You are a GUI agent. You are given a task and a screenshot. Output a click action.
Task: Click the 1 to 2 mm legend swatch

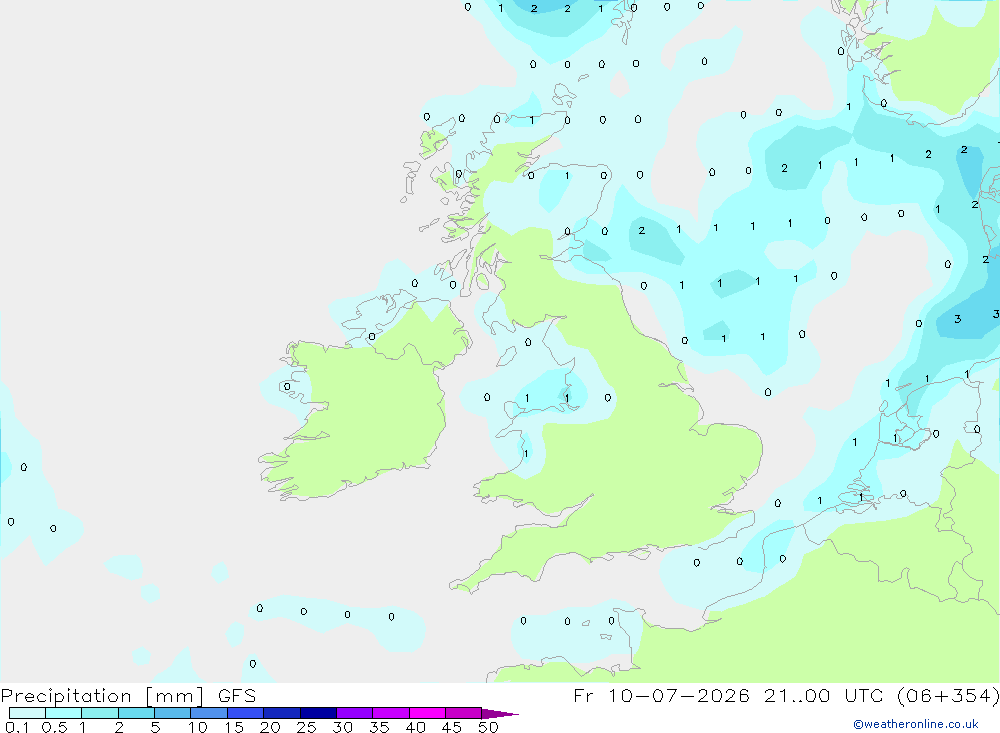(100, 713)
